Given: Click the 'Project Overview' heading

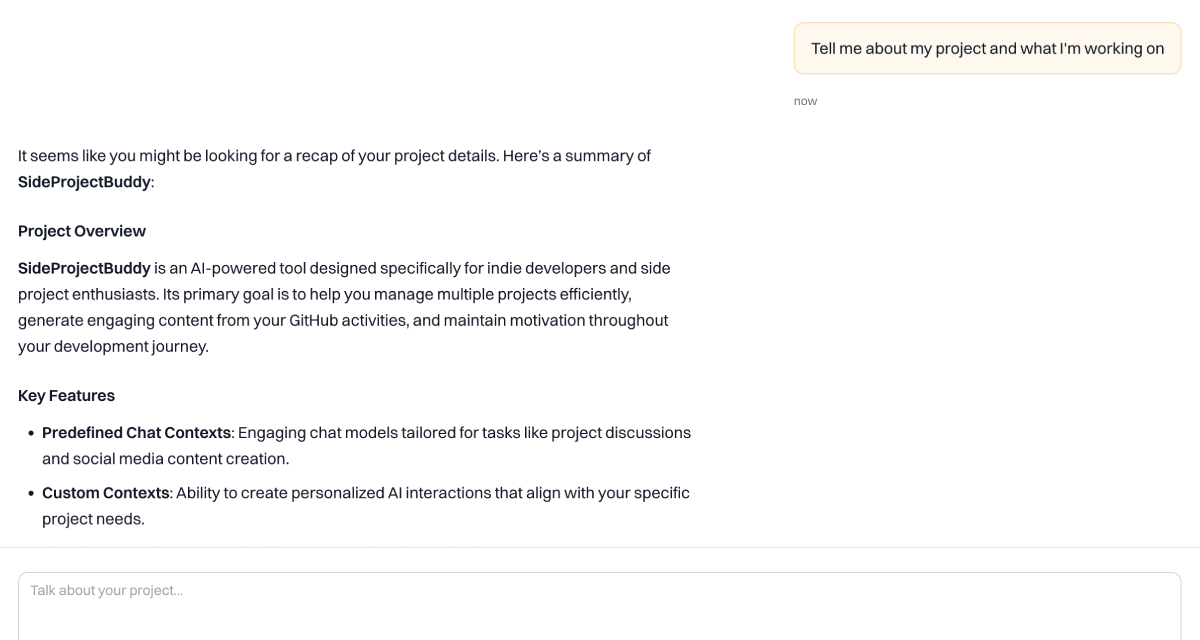Looking at the screenshot, I should (x=82, y=231).
